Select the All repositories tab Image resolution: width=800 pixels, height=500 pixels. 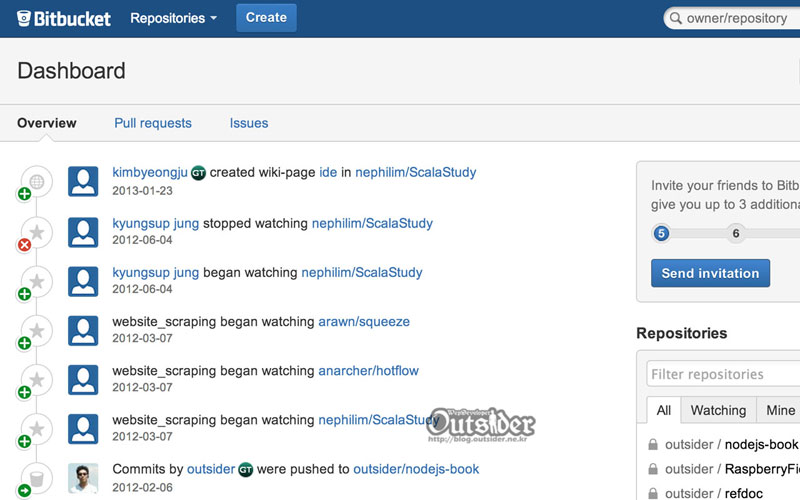coord(664,410)
